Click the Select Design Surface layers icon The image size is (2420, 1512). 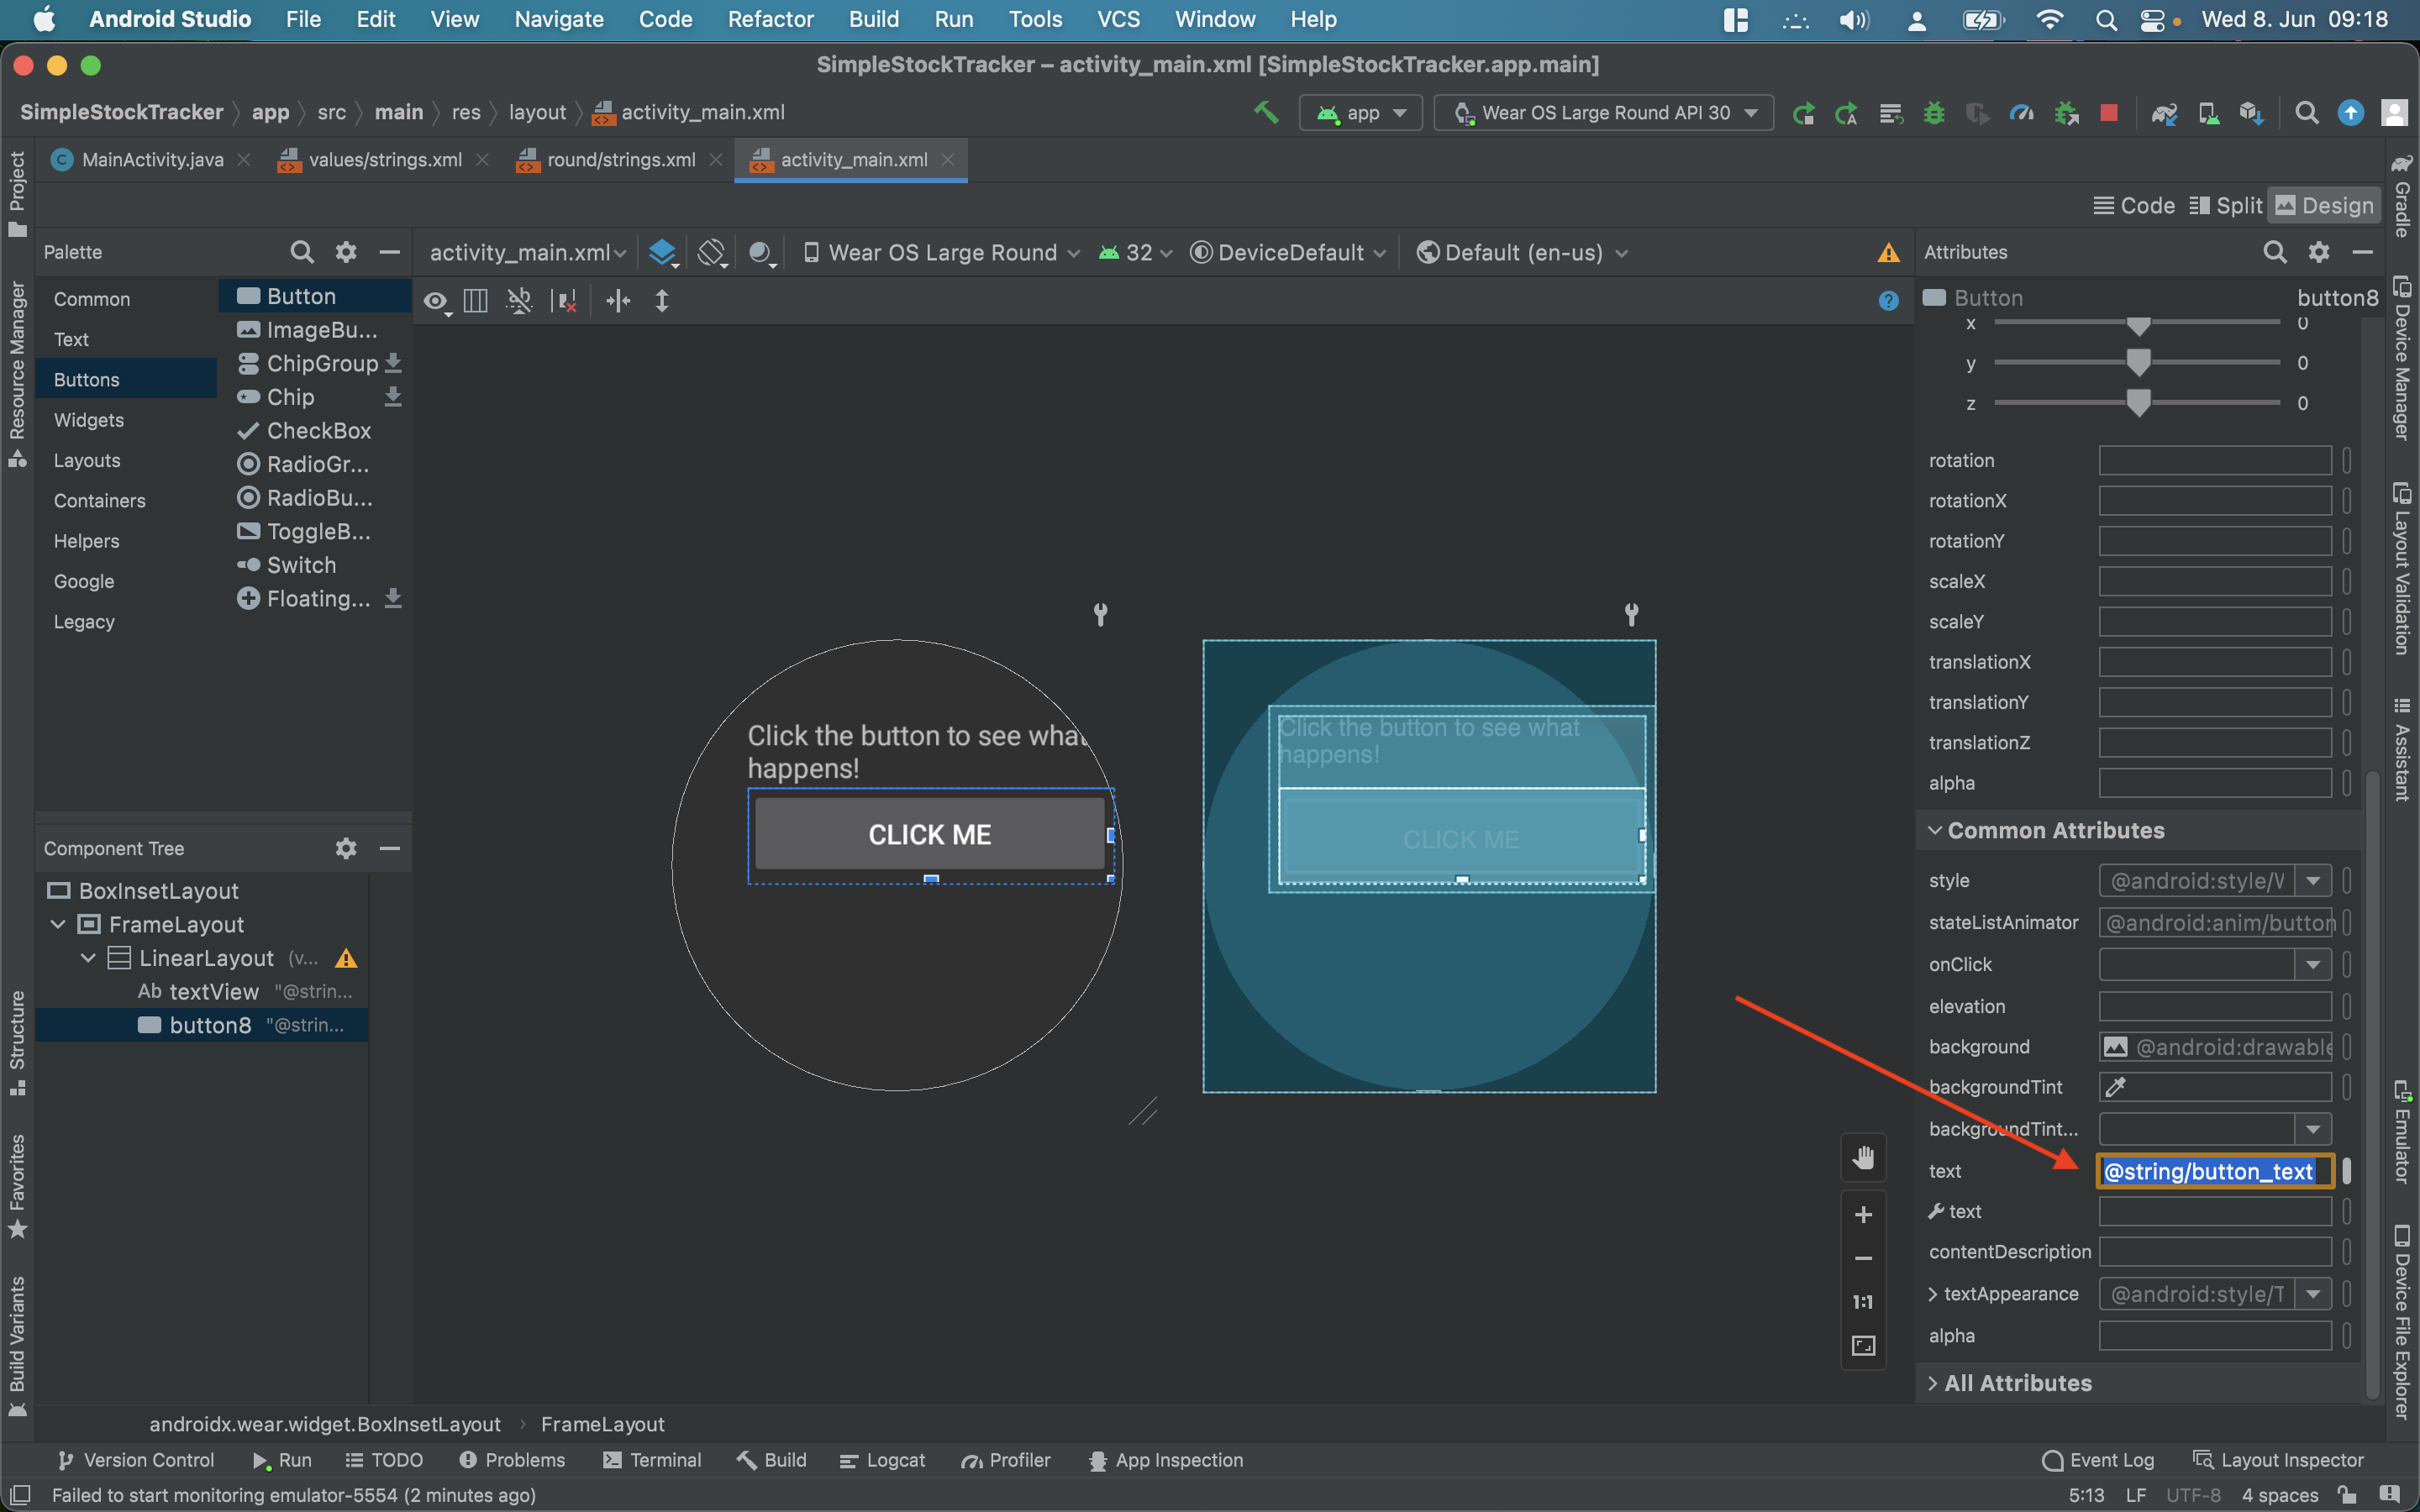pyautogui.click(x=662, y=253)
